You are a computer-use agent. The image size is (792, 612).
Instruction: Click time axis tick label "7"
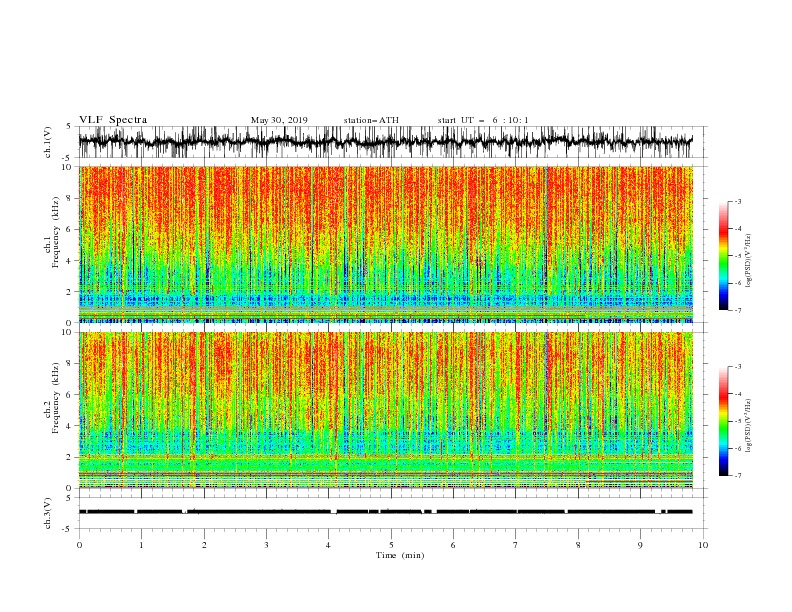point(516,545)
